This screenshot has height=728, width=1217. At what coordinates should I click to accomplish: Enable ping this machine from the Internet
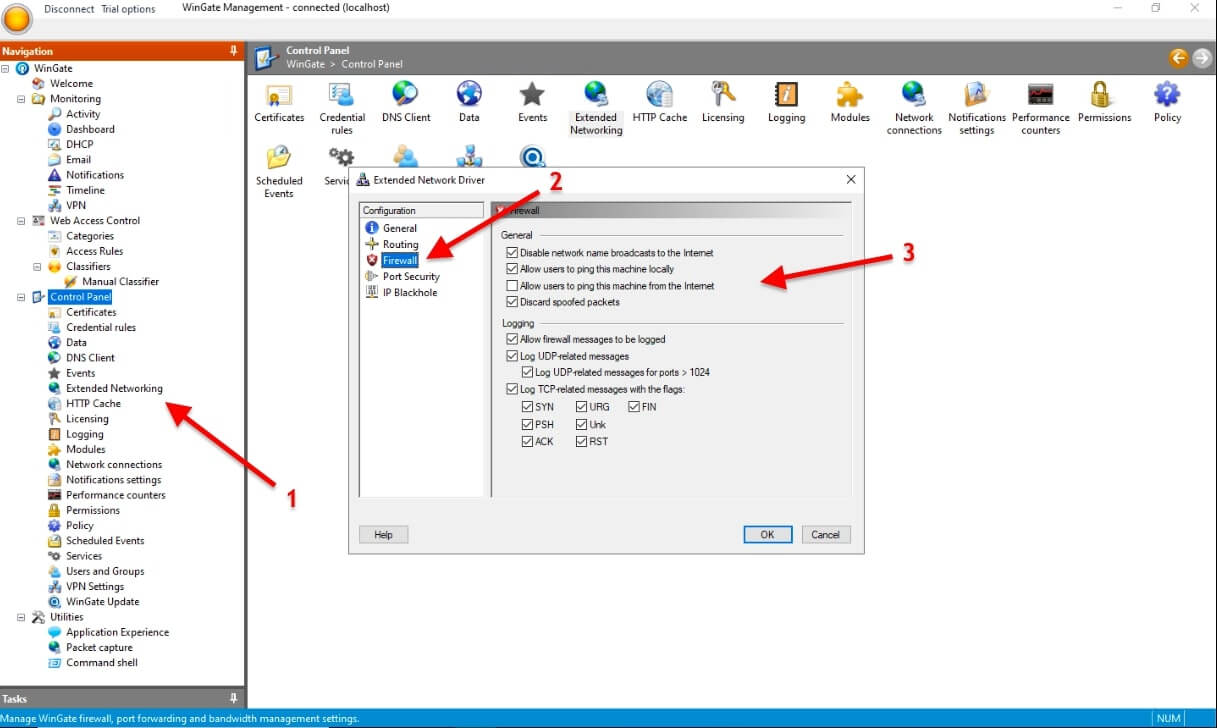point(513,286)
